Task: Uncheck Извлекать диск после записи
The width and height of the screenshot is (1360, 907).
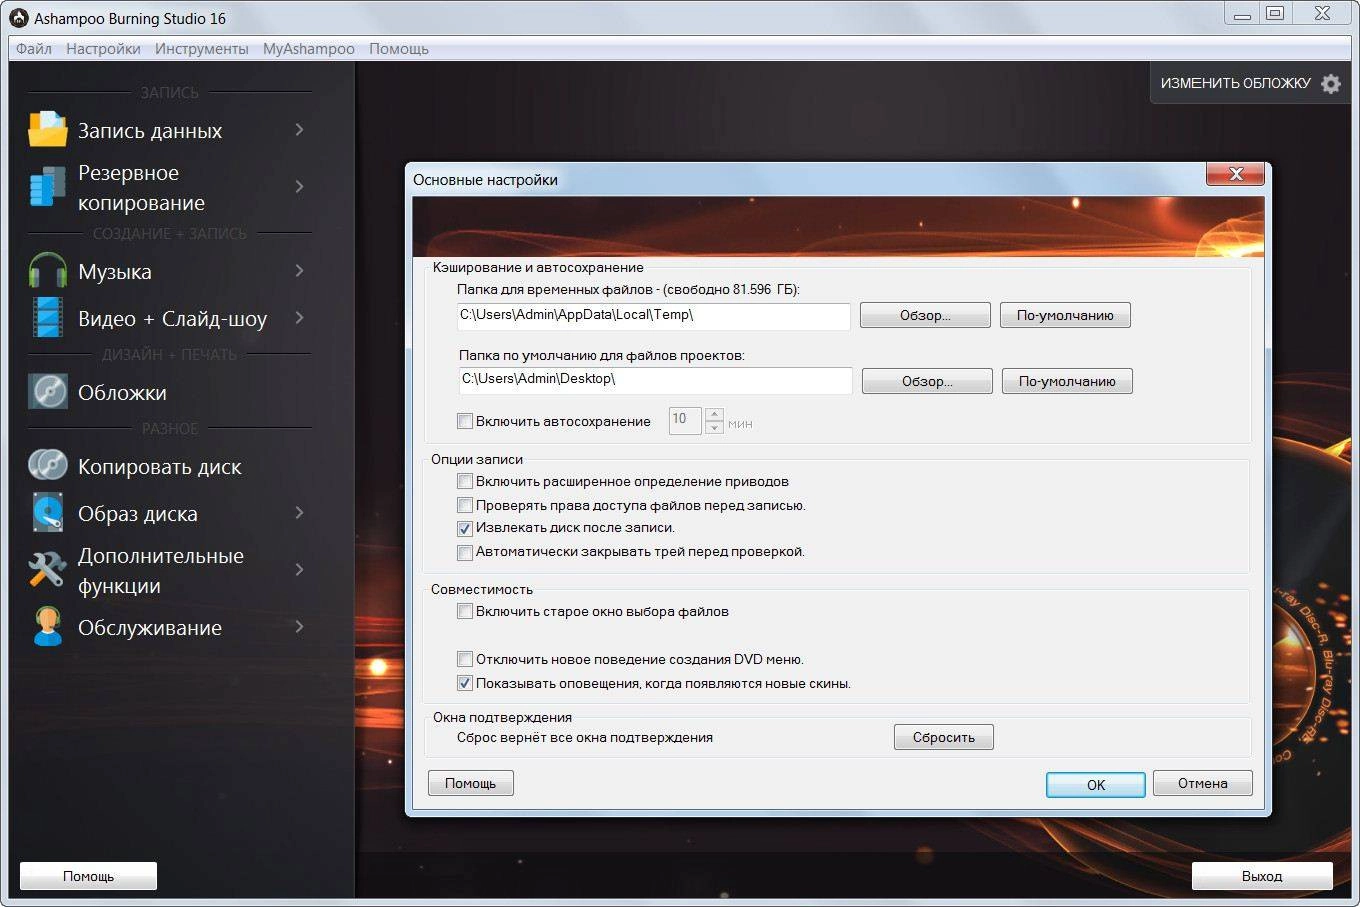Action: 465,528
